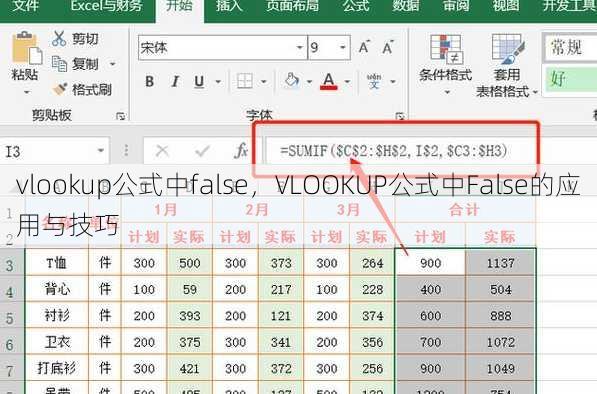This screenshot has width=597, height=394.
Task: Open the font name 宋体 dropdown
Action: coord(300,48)
